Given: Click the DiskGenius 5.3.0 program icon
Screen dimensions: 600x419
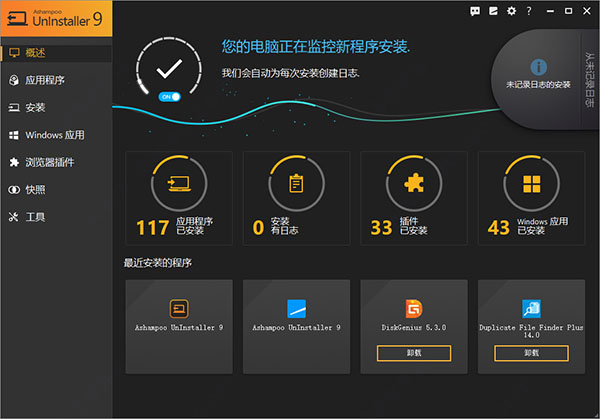Looking at the screenshot, I should [x=414, y=308].
